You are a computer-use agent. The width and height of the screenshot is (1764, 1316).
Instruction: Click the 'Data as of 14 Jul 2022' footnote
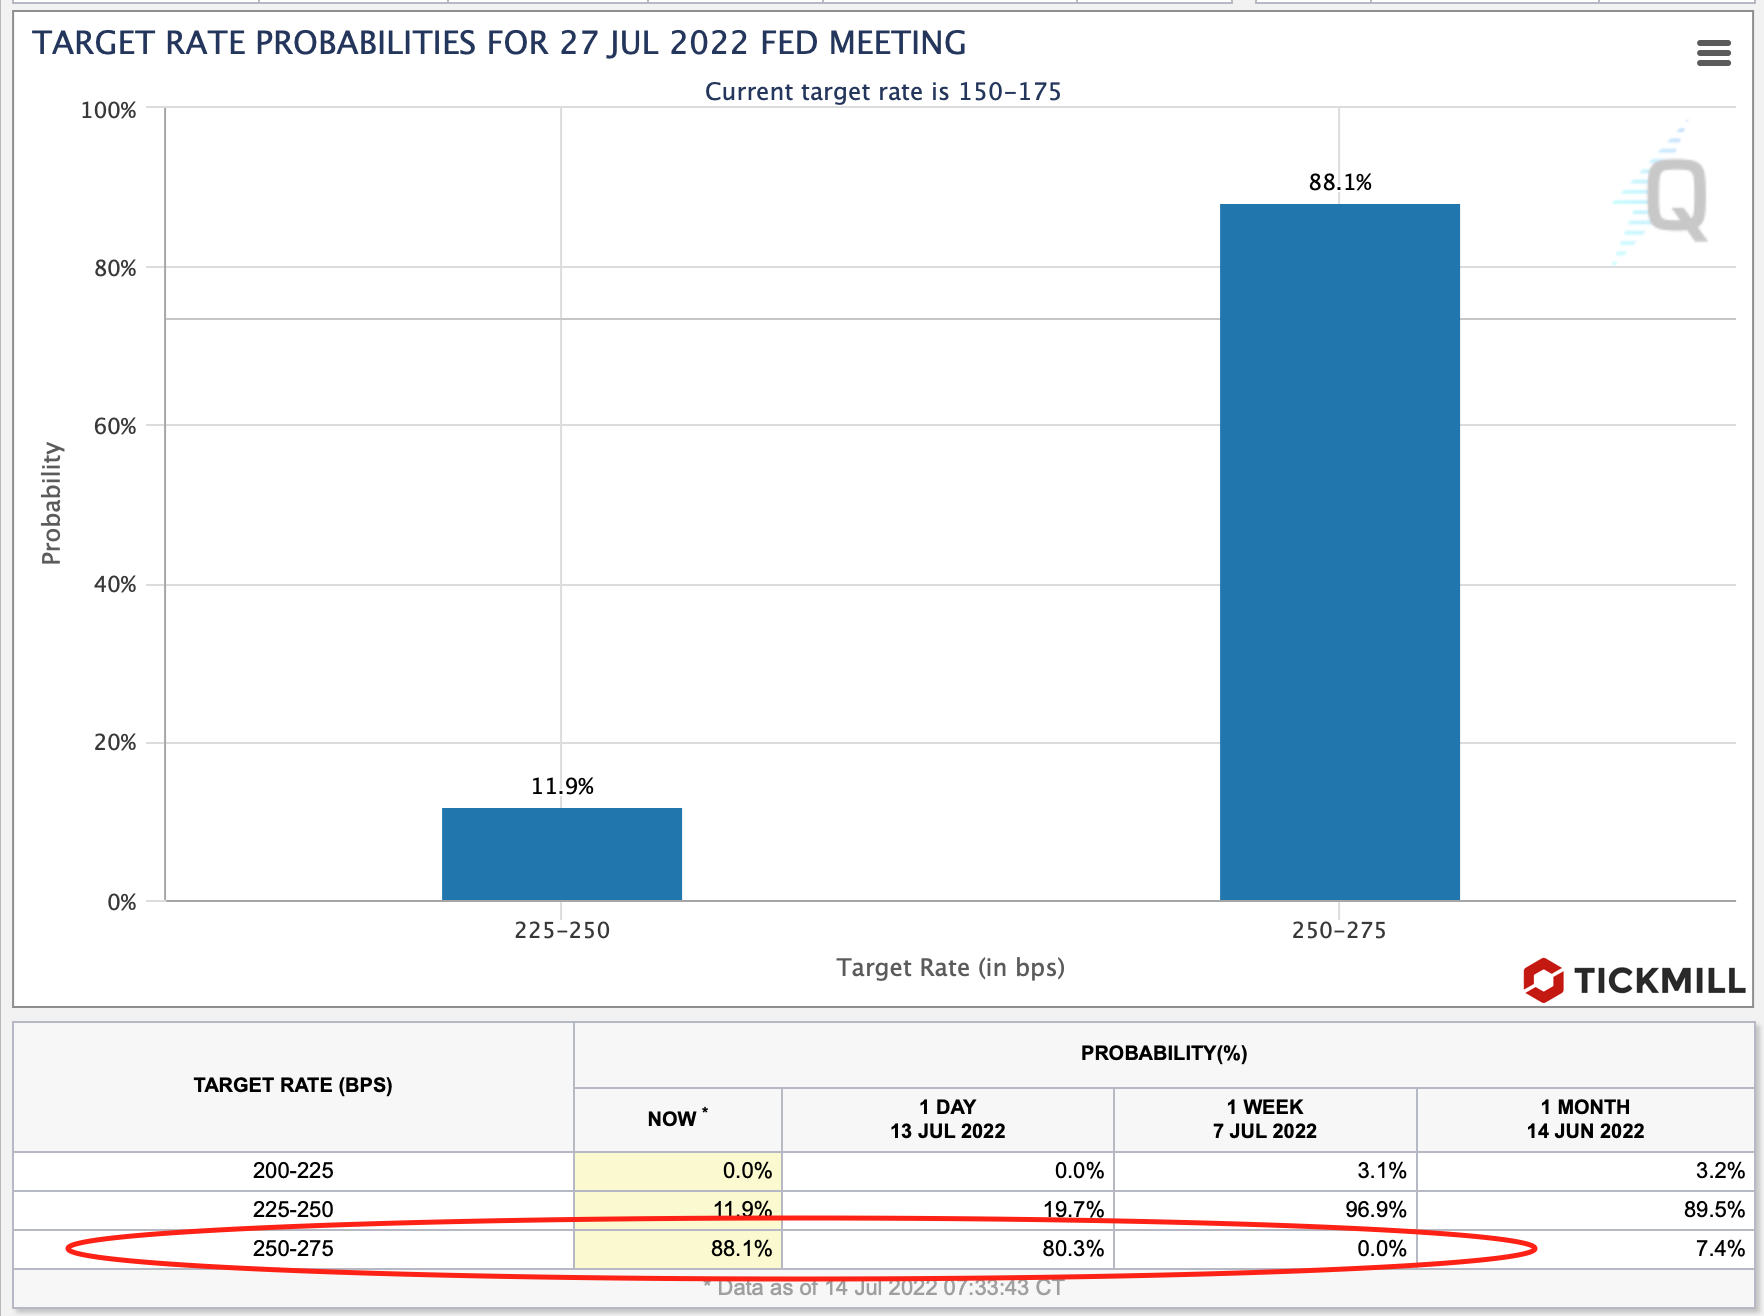pyautogui.click(x=884, y=1288)
